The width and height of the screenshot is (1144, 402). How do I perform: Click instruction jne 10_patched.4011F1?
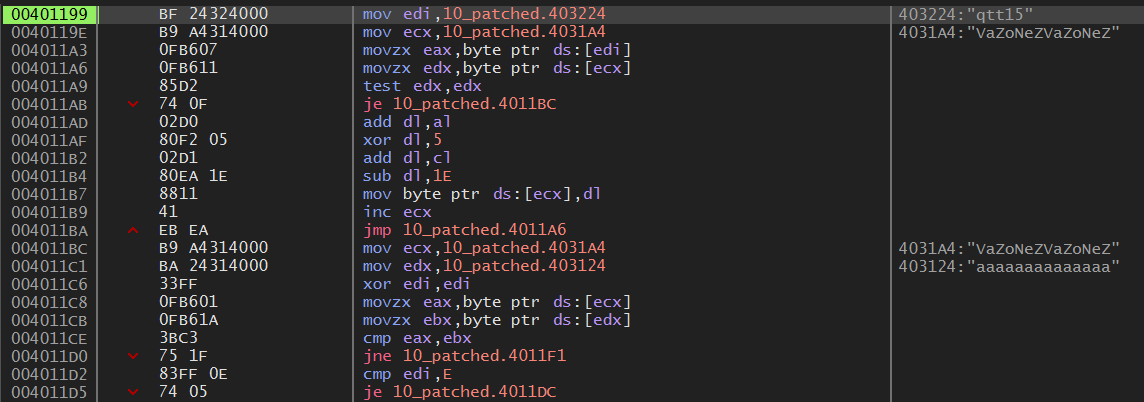click(464, 356)
